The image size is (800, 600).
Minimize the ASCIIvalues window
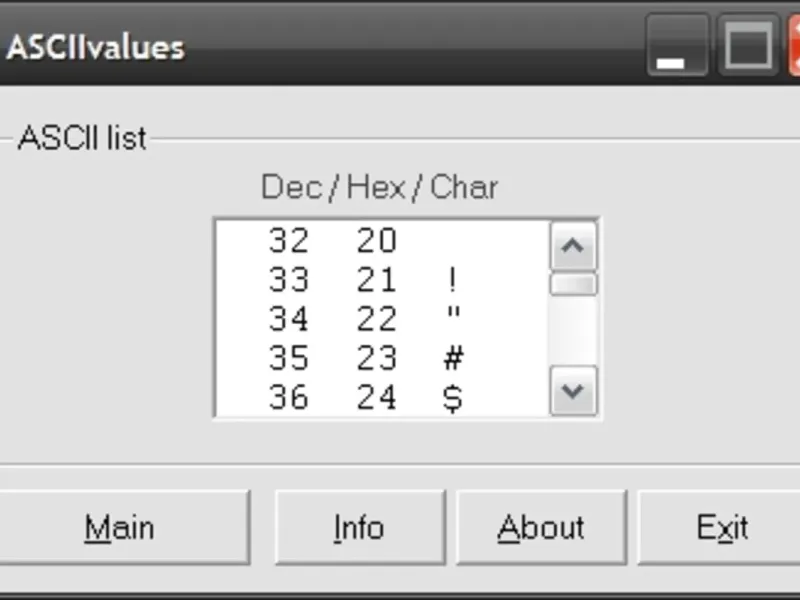click(676, 46)
